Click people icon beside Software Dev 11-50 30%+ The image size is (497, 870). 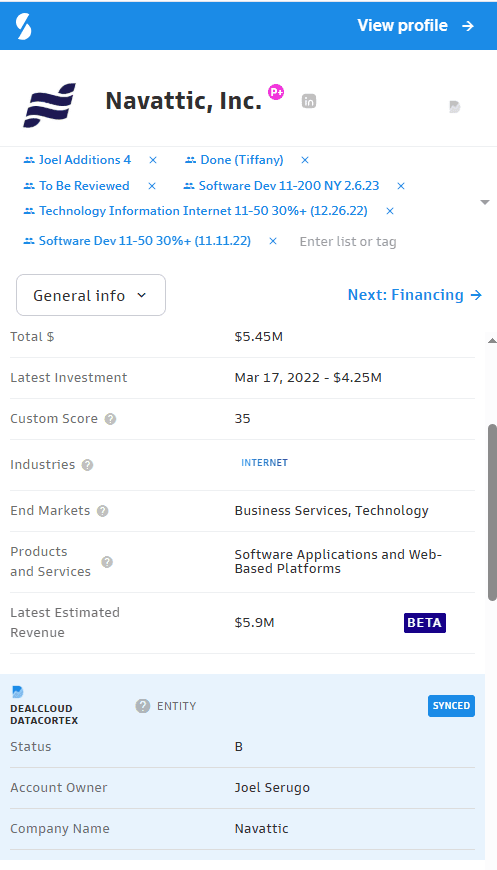(29, 241)
